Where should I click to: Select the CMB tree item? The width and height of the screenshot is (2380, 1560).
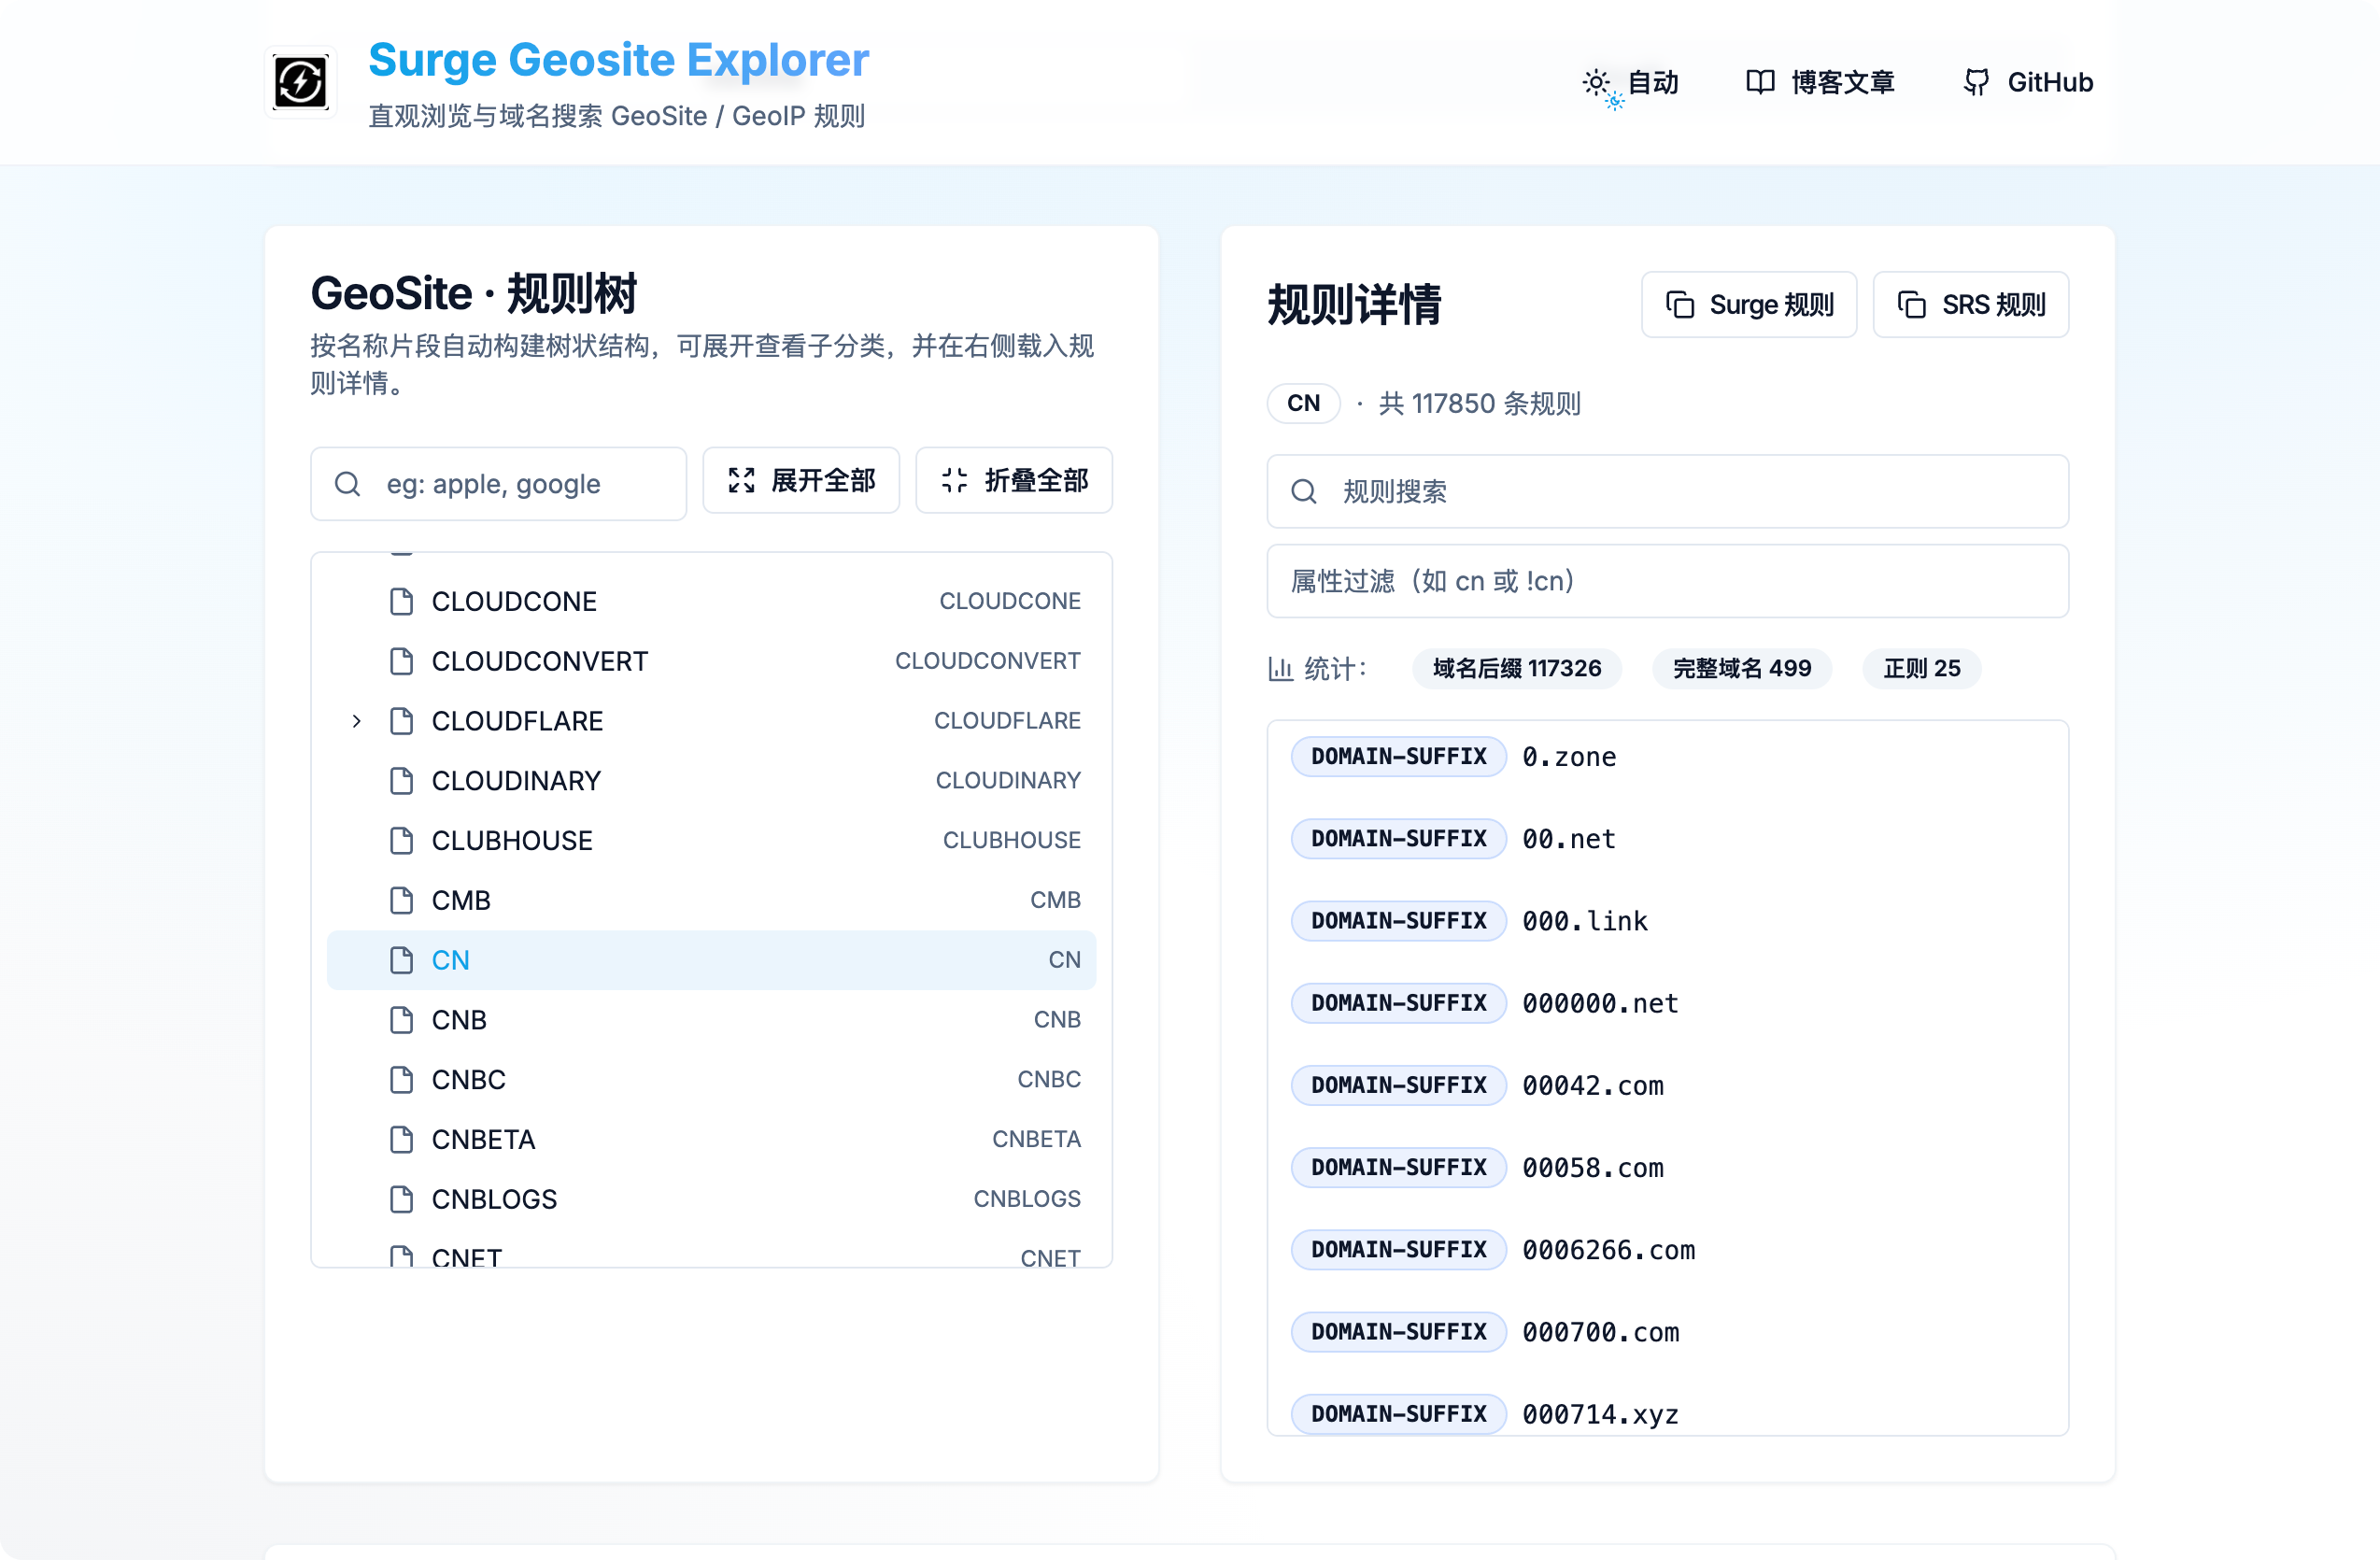pyautogui.click(x=711, y=900)
